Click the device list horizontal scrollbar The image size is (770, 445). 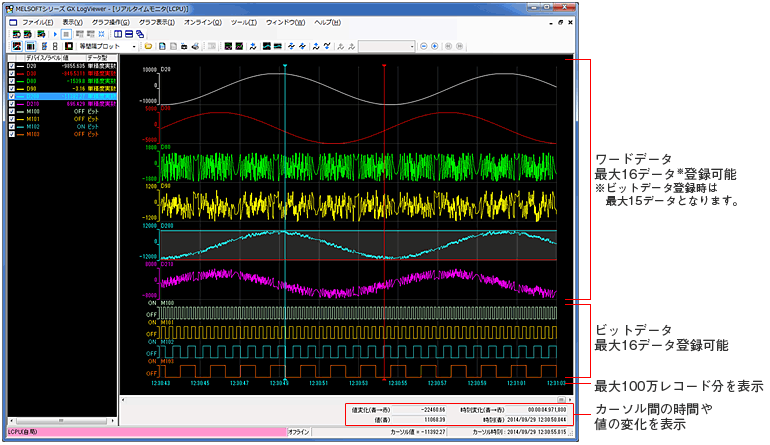pyautogui.click(x=60, y=420)
